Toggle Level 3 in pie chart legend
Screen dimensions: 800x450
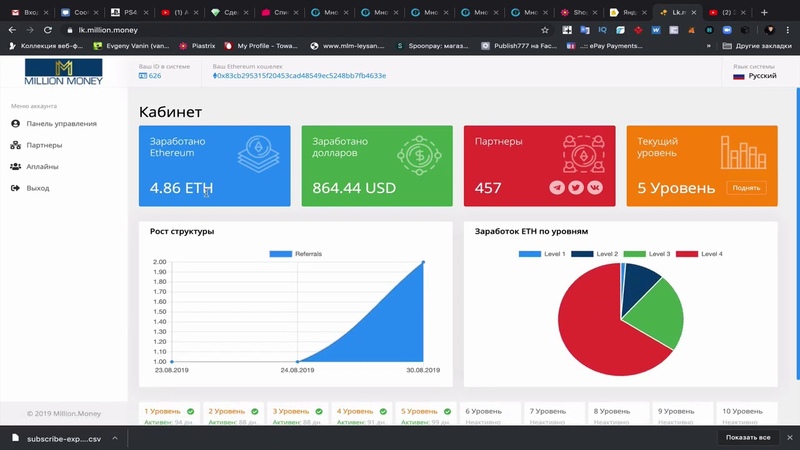point(646,254)
